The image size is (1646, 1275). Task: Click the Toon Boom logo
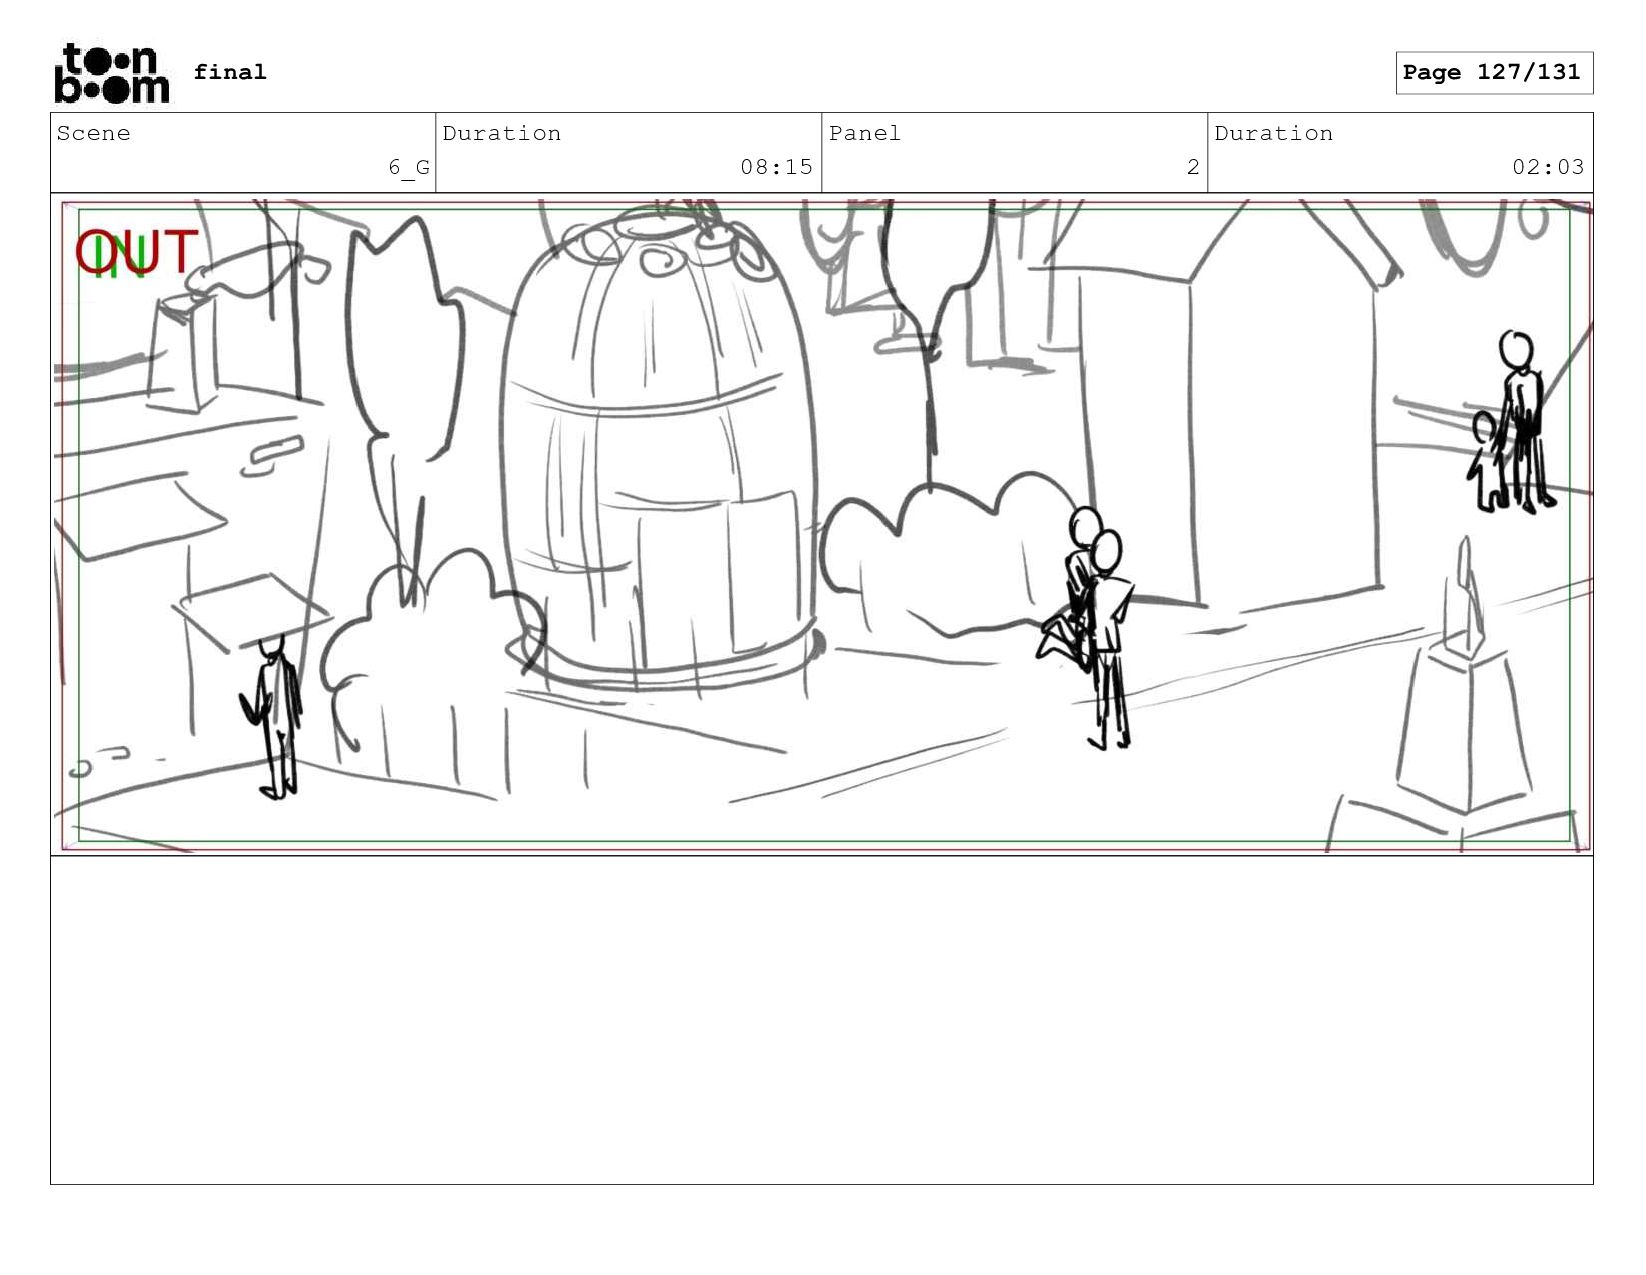pyautogui.click(x=111, y=73)
